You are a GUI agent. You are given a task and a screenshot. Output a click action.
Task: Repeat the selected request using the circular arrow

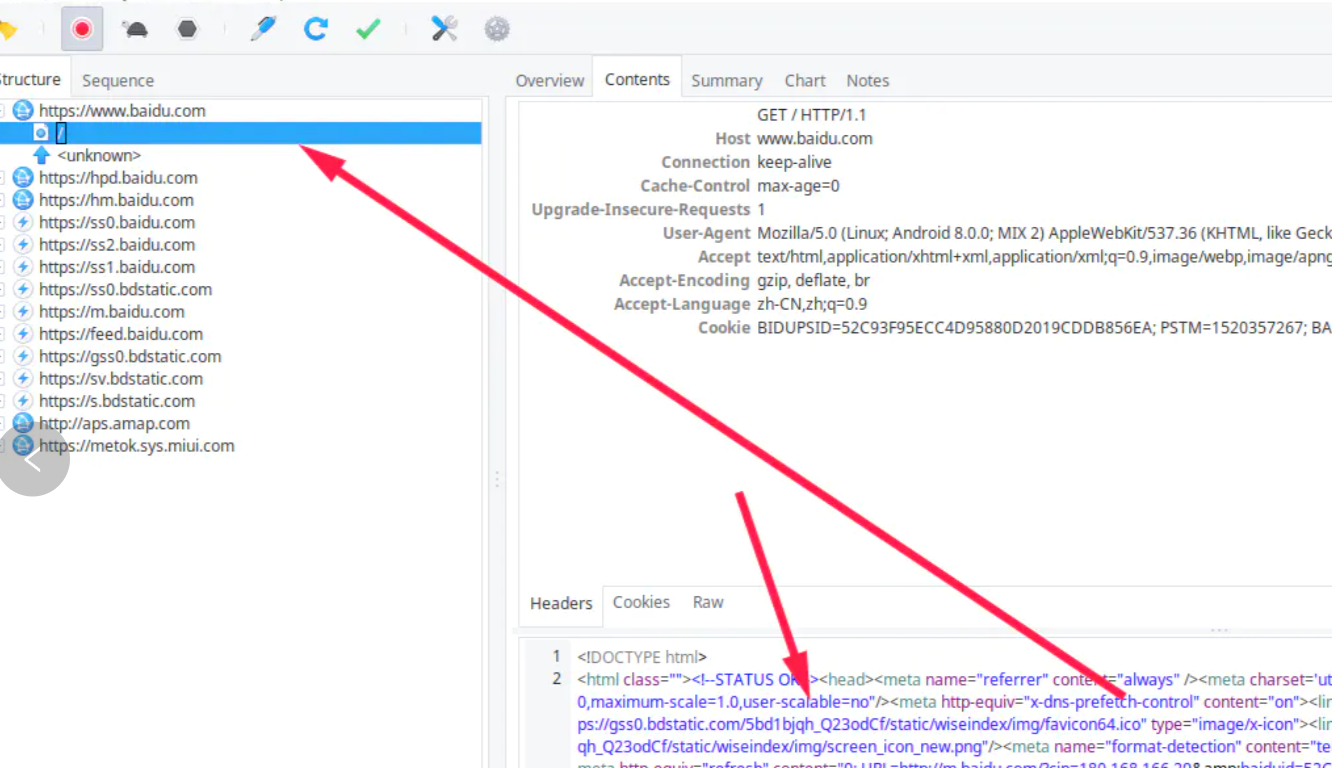tap(316, 29)
